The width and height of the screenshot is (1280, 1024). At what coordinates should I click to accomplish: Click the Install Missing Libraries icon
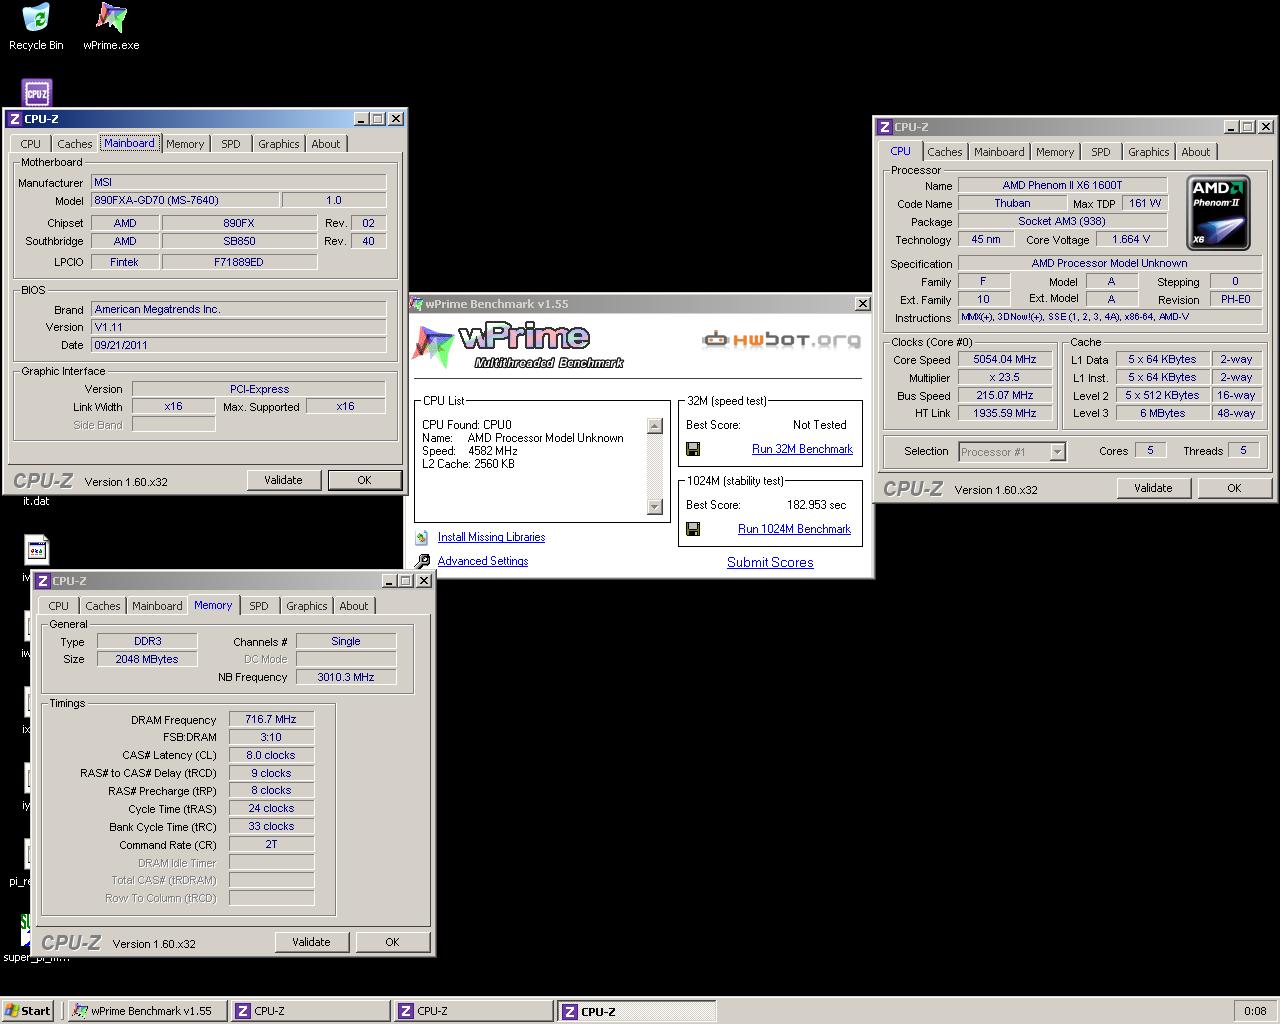[x=422, y=537]
